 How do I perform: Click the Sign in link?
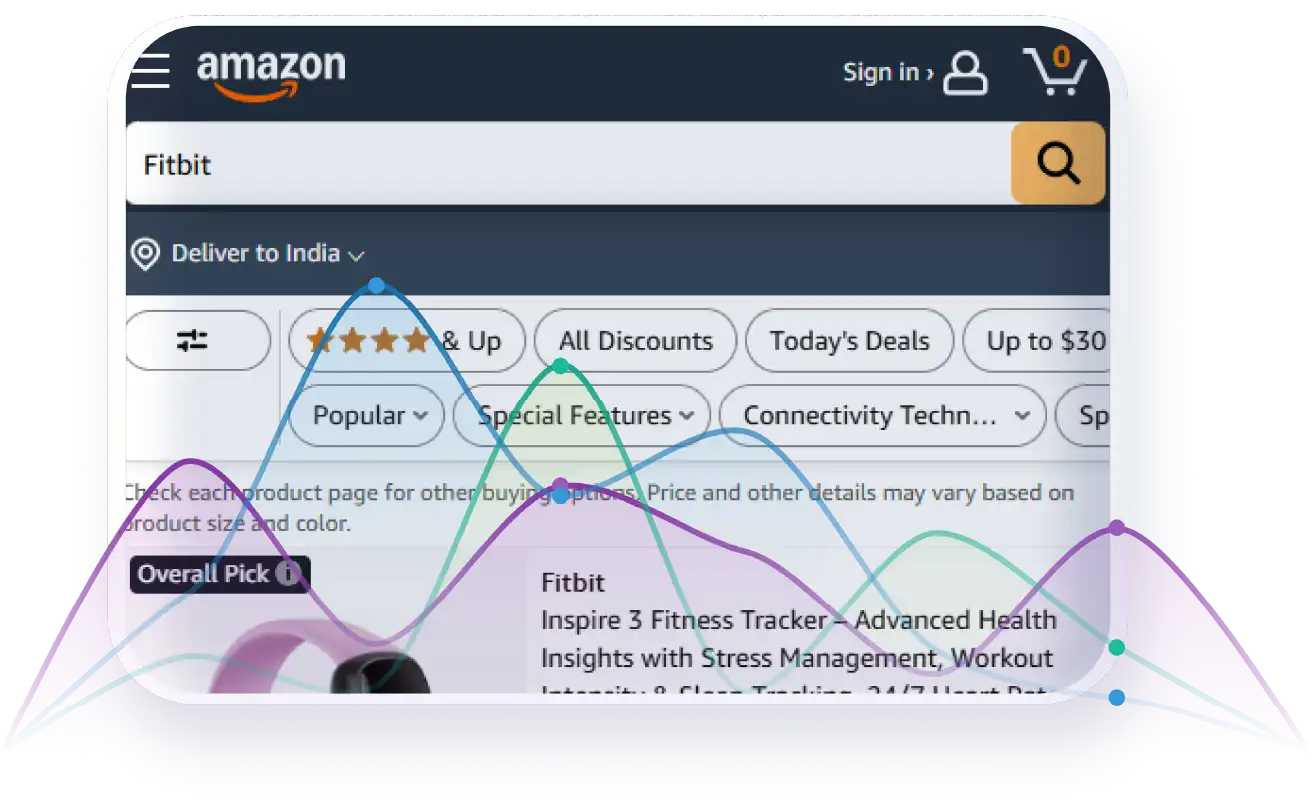[888, 72]
